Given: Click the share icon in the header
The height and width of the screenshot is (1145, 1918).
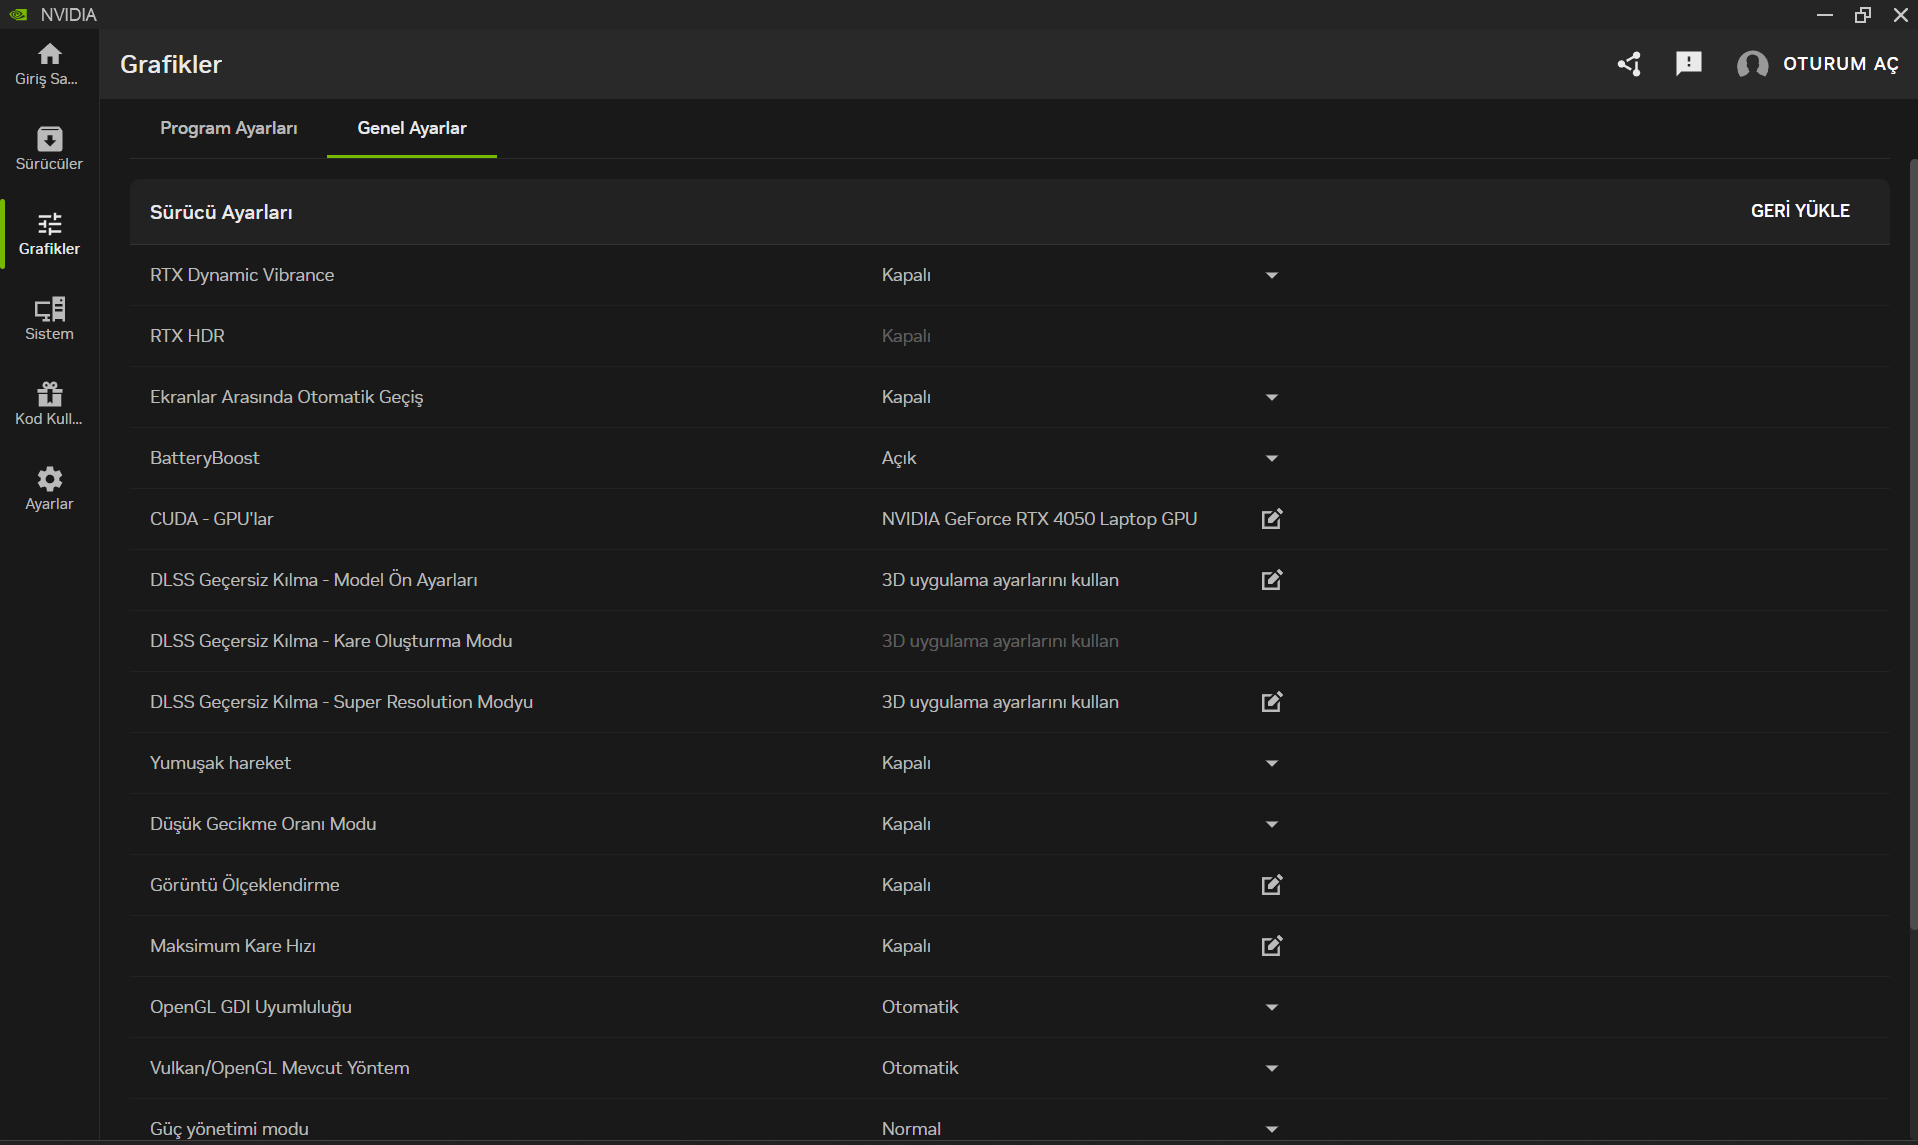Looking at the screenshot, I should click(1629, 64).
